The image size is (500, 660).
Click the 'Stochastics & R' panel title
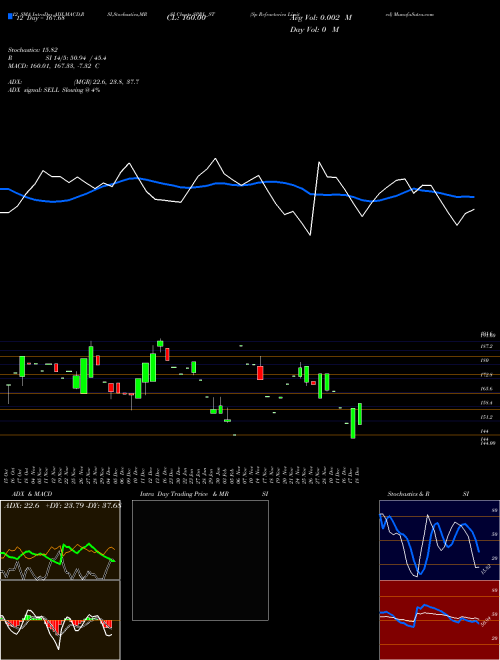point(409,494)
